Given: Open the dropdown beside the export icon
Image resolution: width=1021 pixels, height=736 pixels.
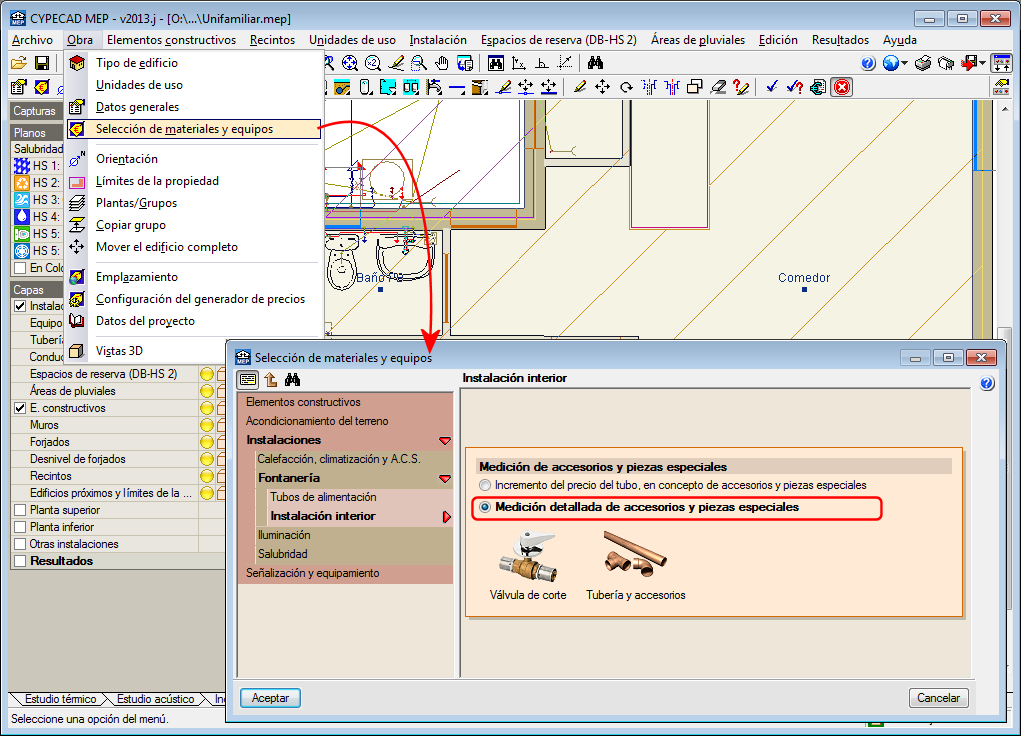Looking at the screenshot, I should [983, 64].
